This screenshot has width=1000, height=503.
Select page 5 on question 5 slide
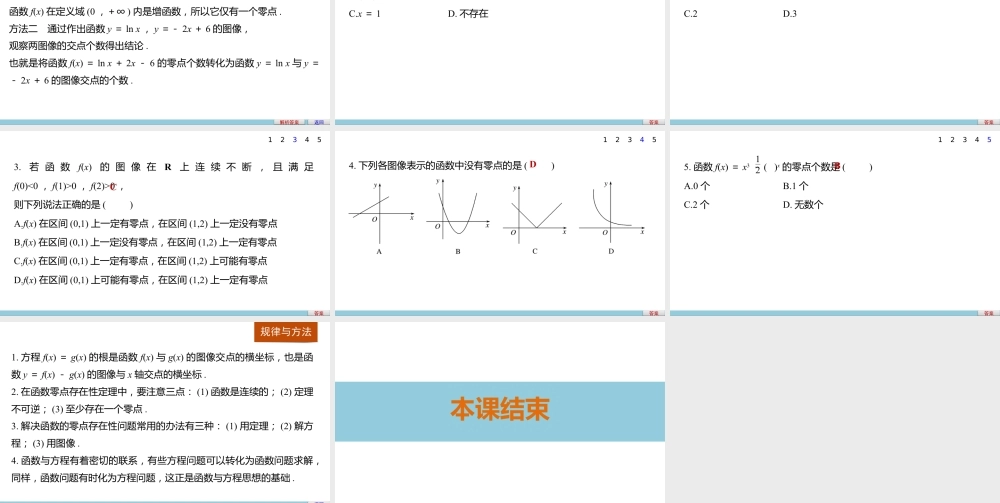(989, 140)
